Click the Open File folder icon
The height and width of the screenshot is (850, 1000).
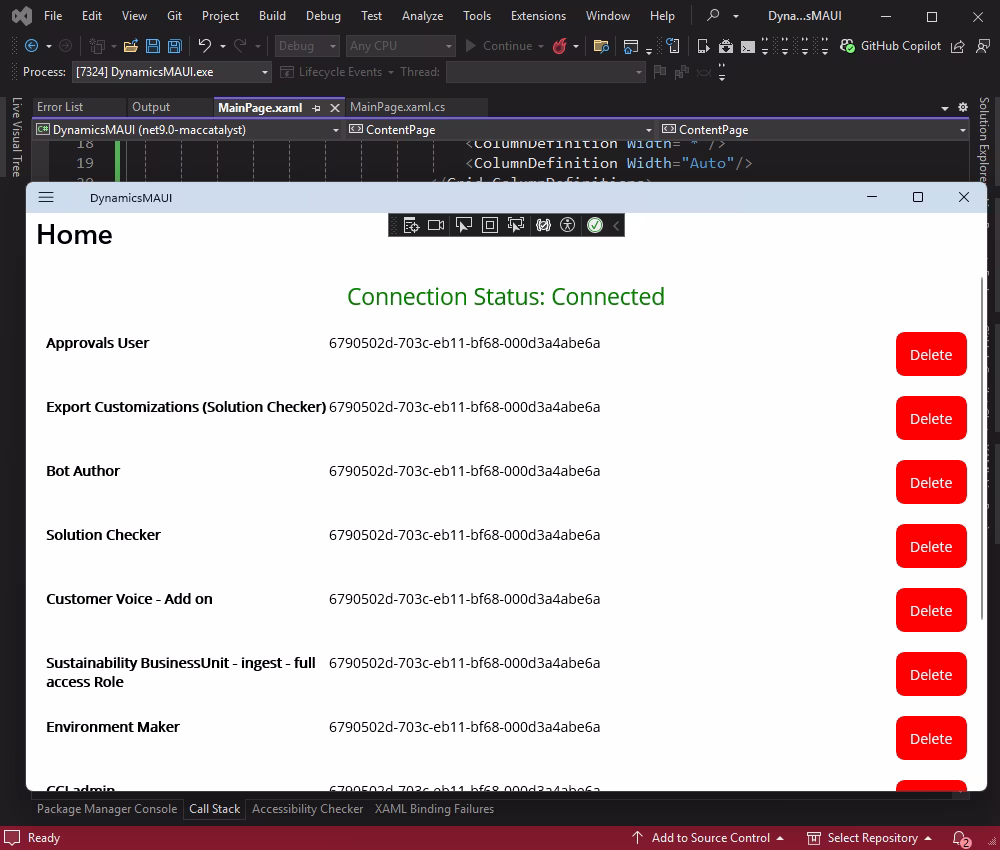point(131,46)
